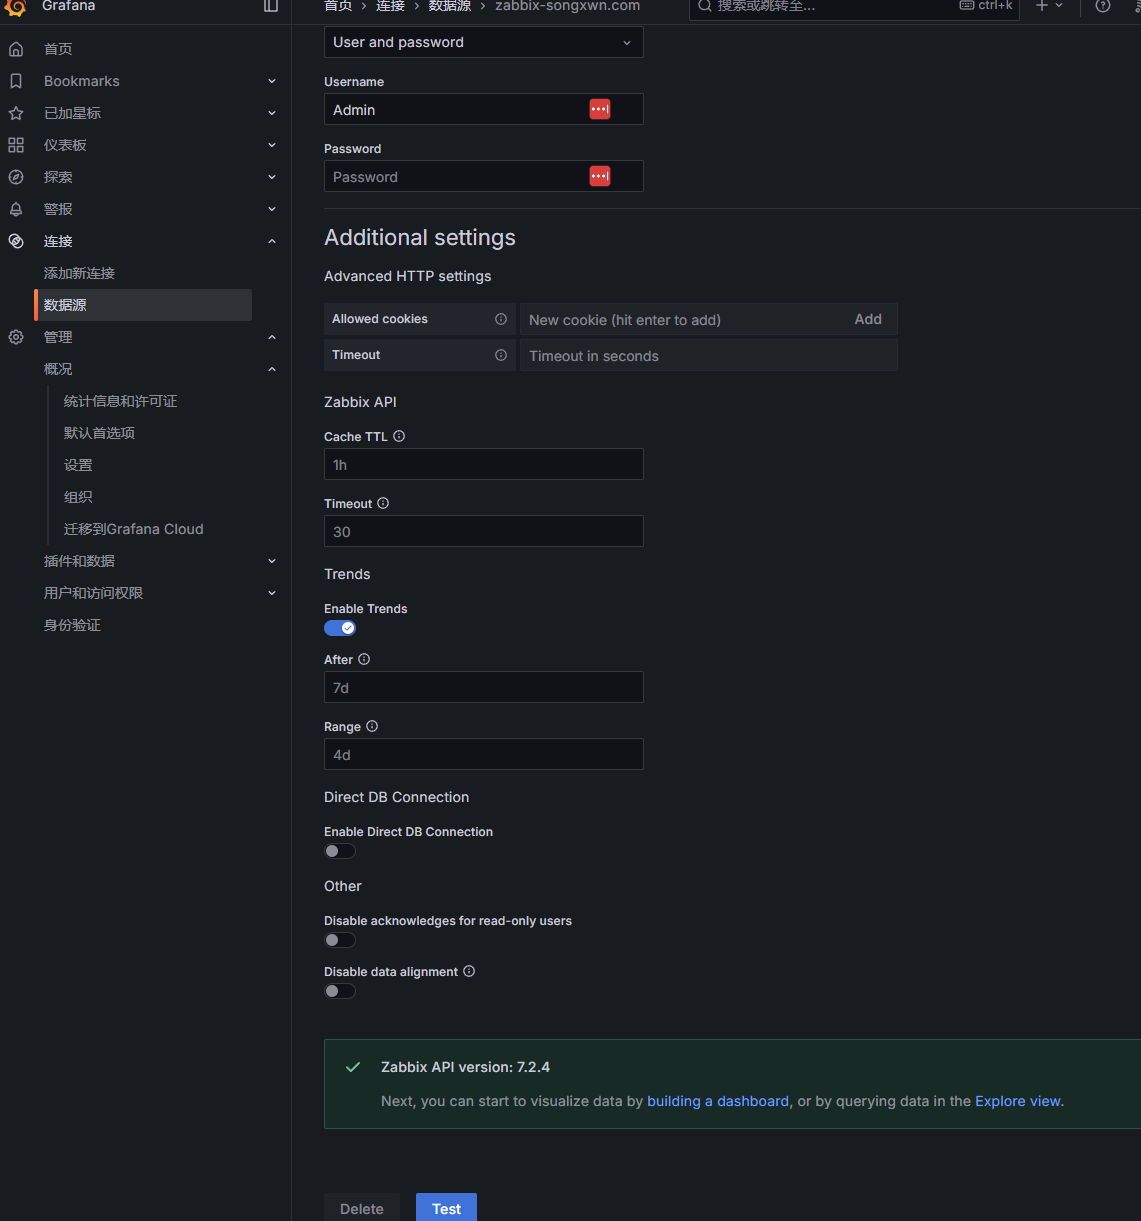Click the Zabbix API Timeout input field

(x=483, y=531)
